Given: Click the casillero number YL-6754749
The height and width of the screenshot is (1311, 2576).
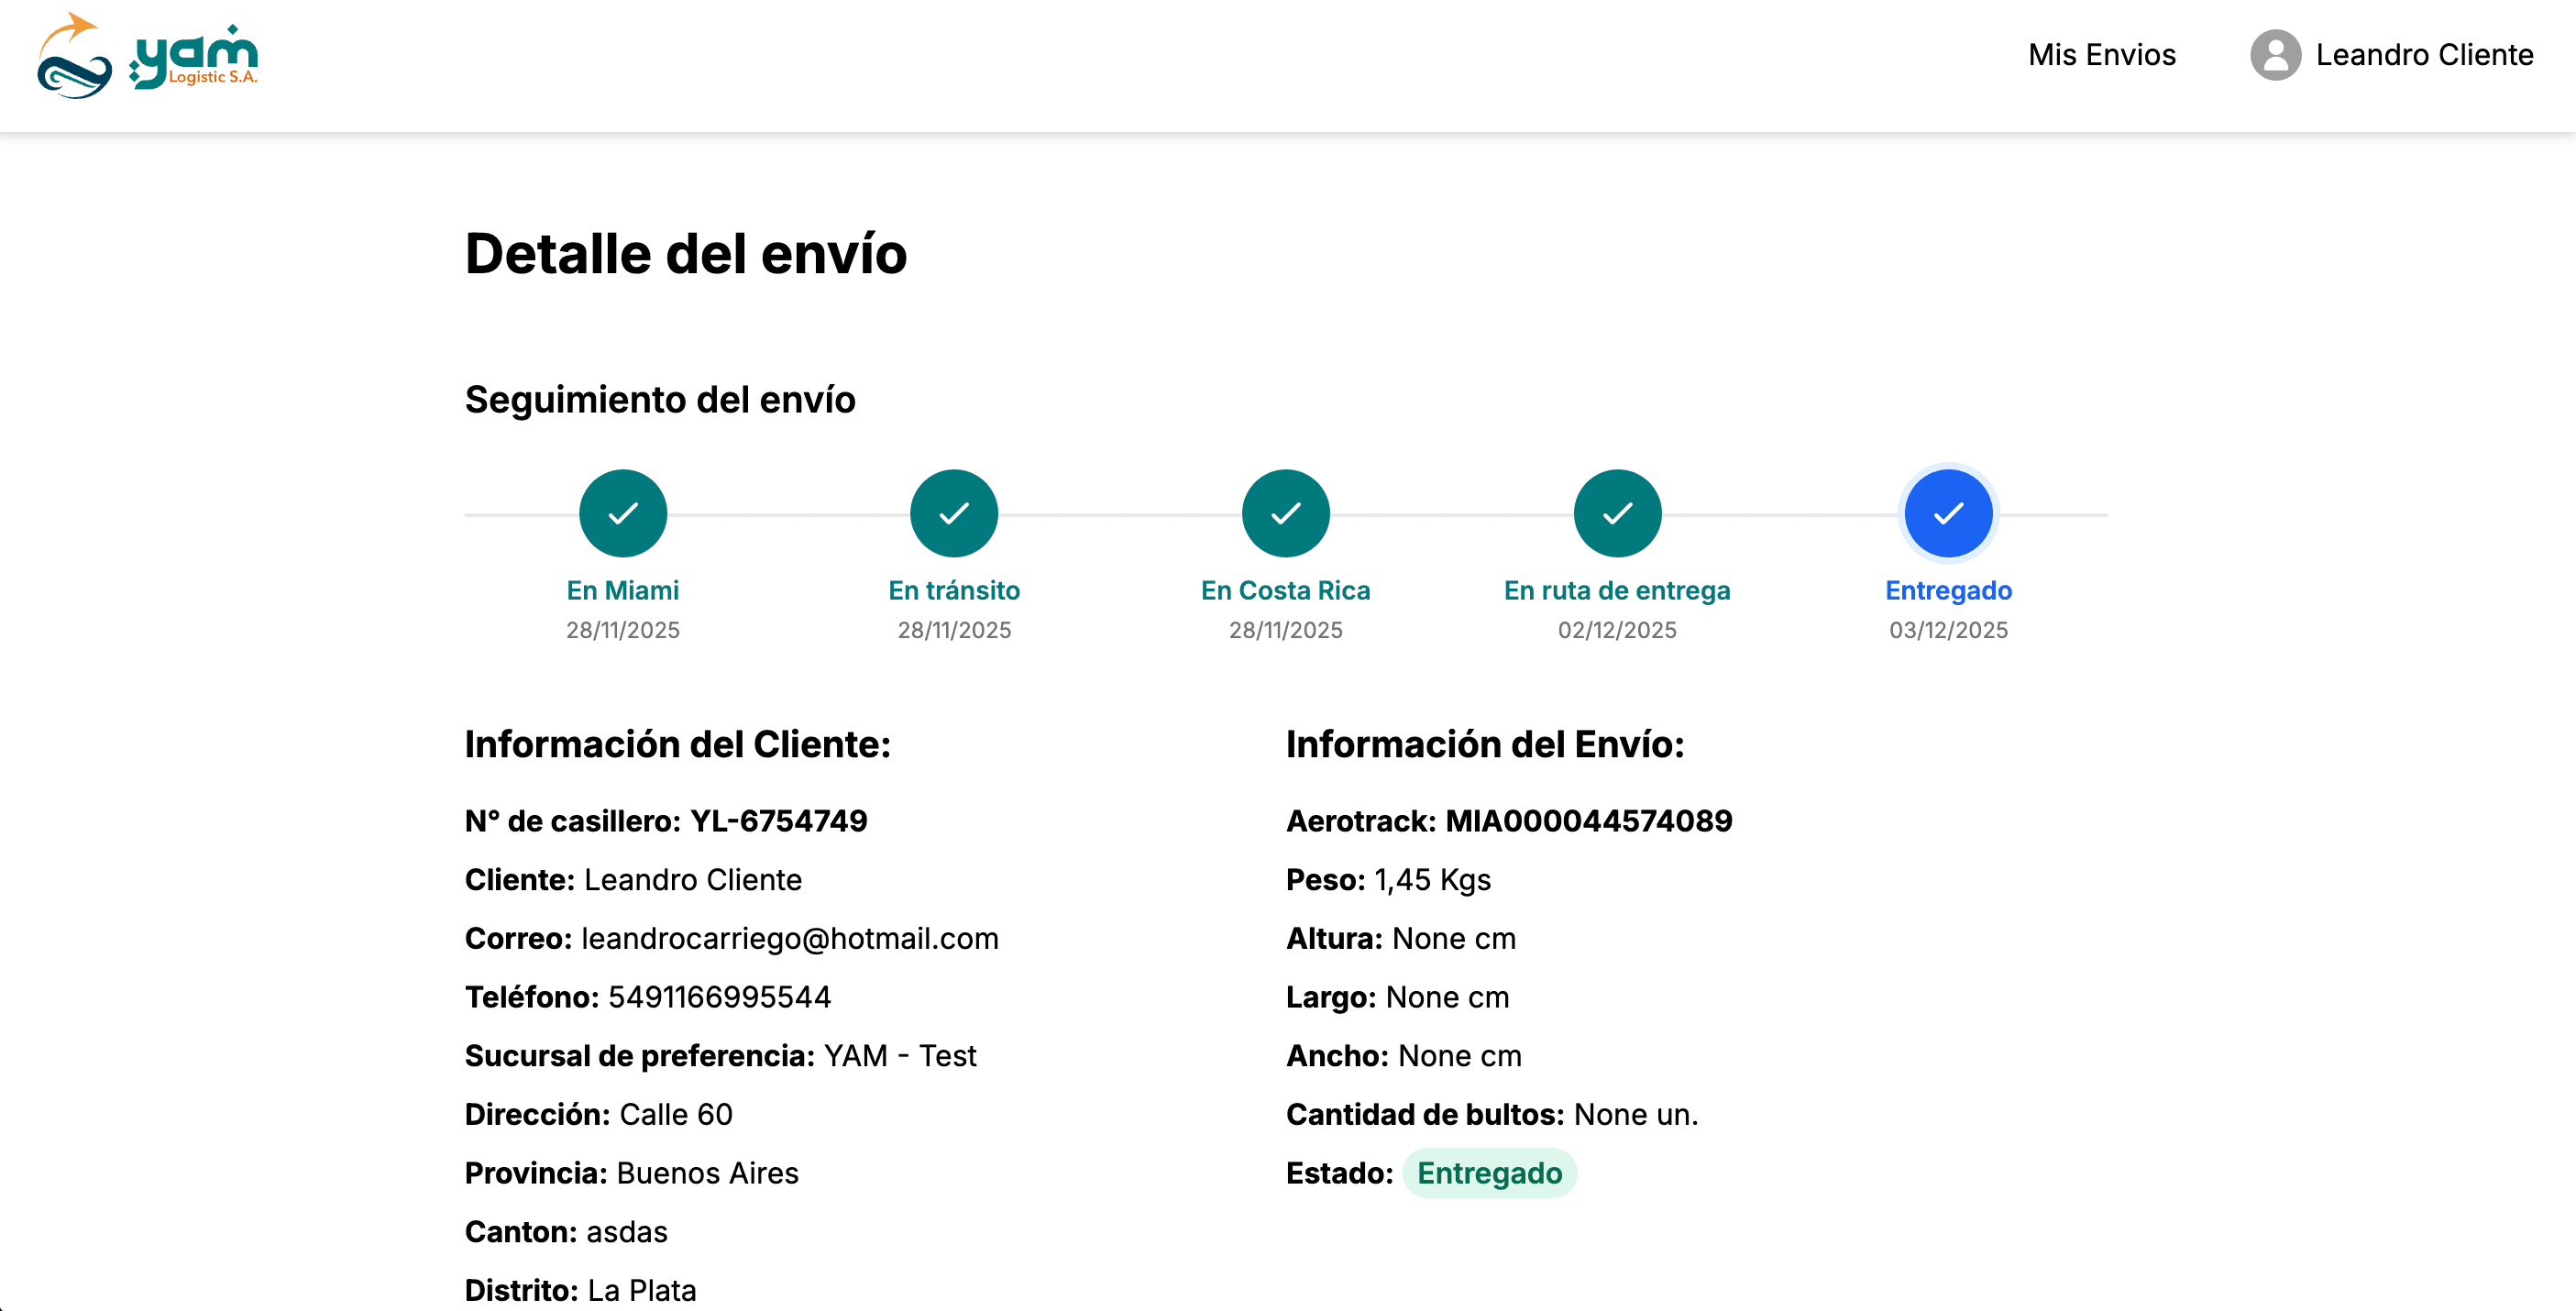Looking at the screenshot, I should click(781, 820).
